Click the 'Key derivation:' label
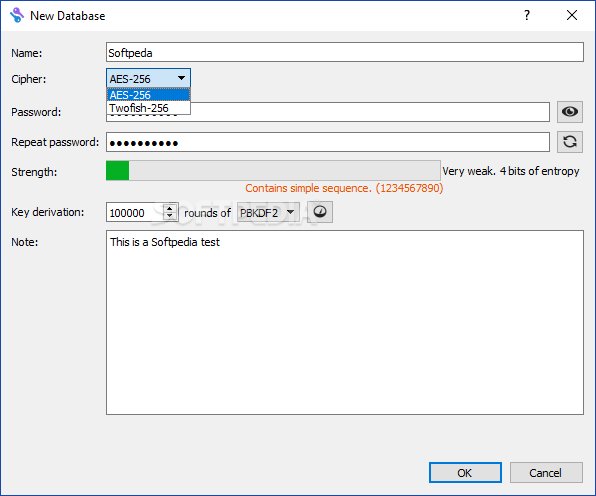596x496 pixels. 48,212
